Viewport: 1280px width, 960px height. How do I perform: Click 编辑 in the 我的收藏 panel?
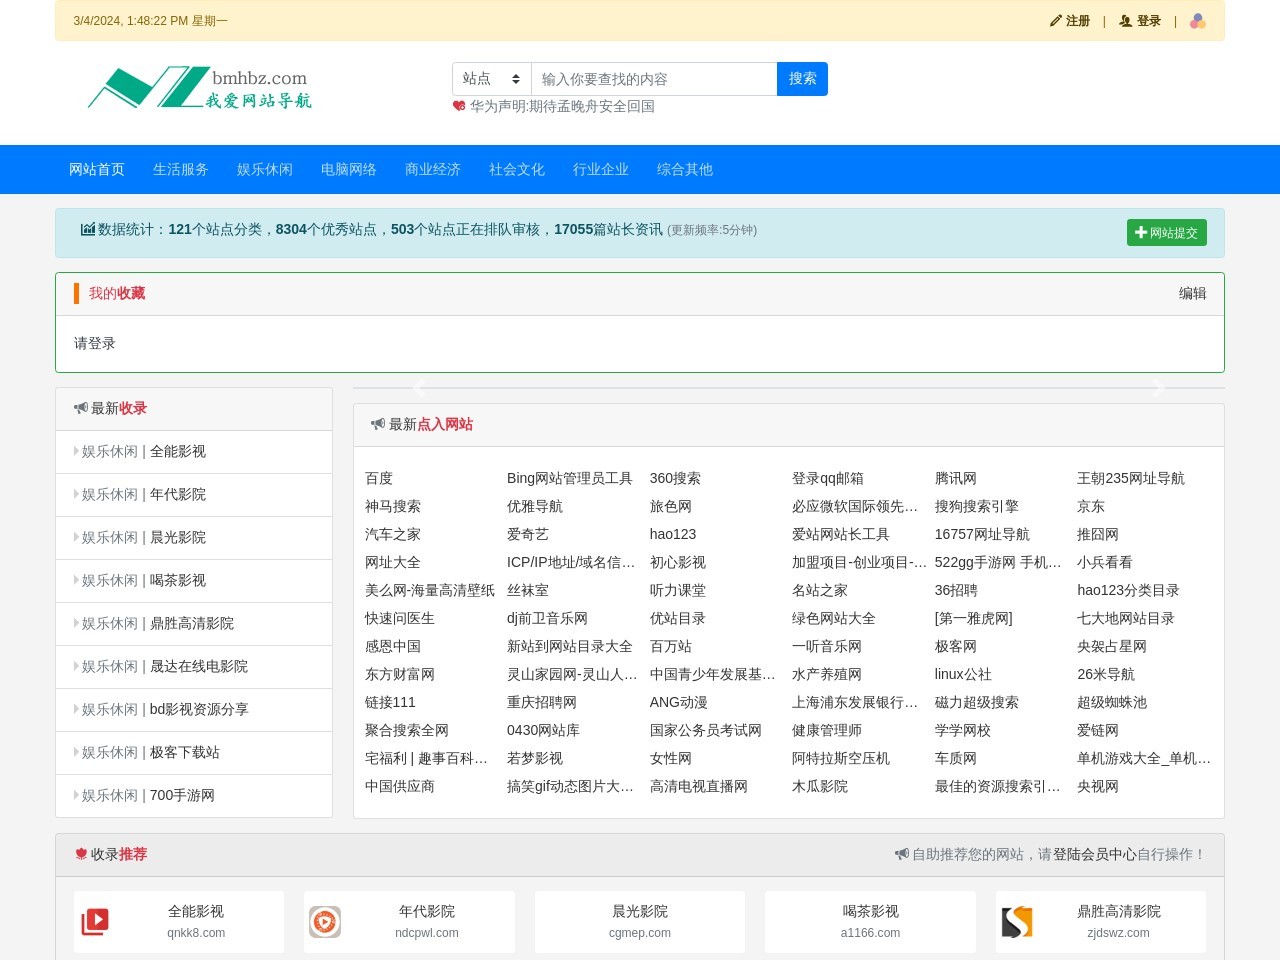[x=1194, y=293]
